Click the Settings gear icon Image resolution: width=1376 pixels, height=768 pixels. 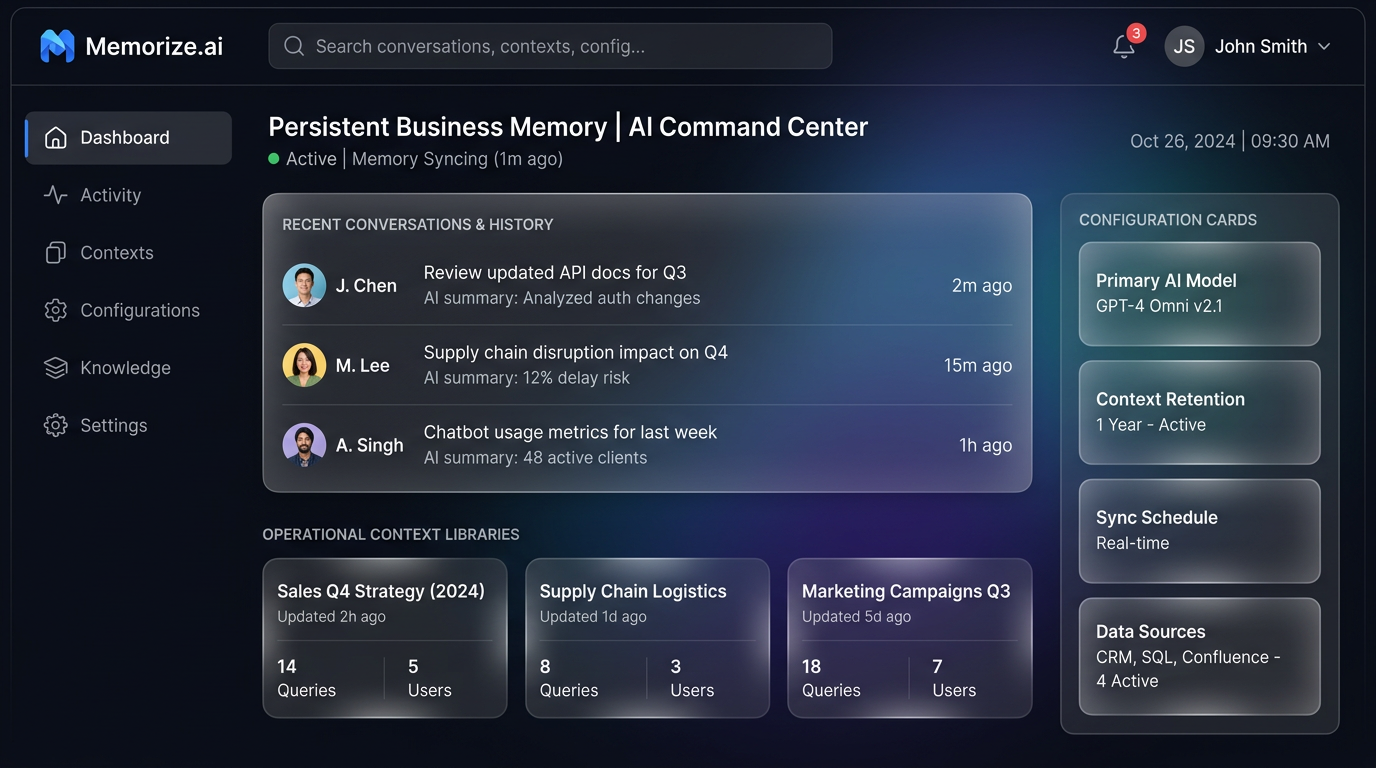pyautogui.click(x=56, y=425)
